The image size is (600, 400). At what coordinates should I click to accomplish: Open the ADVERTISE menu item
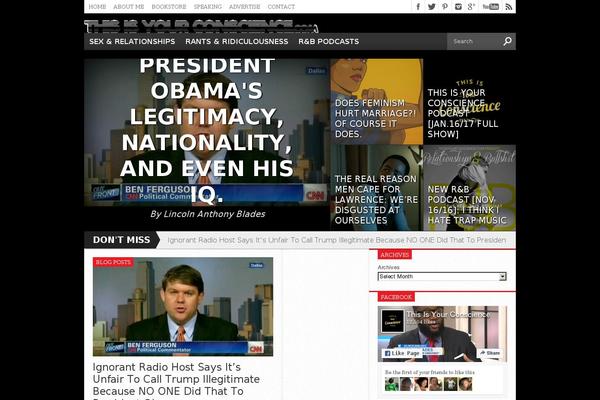point(245,7)
